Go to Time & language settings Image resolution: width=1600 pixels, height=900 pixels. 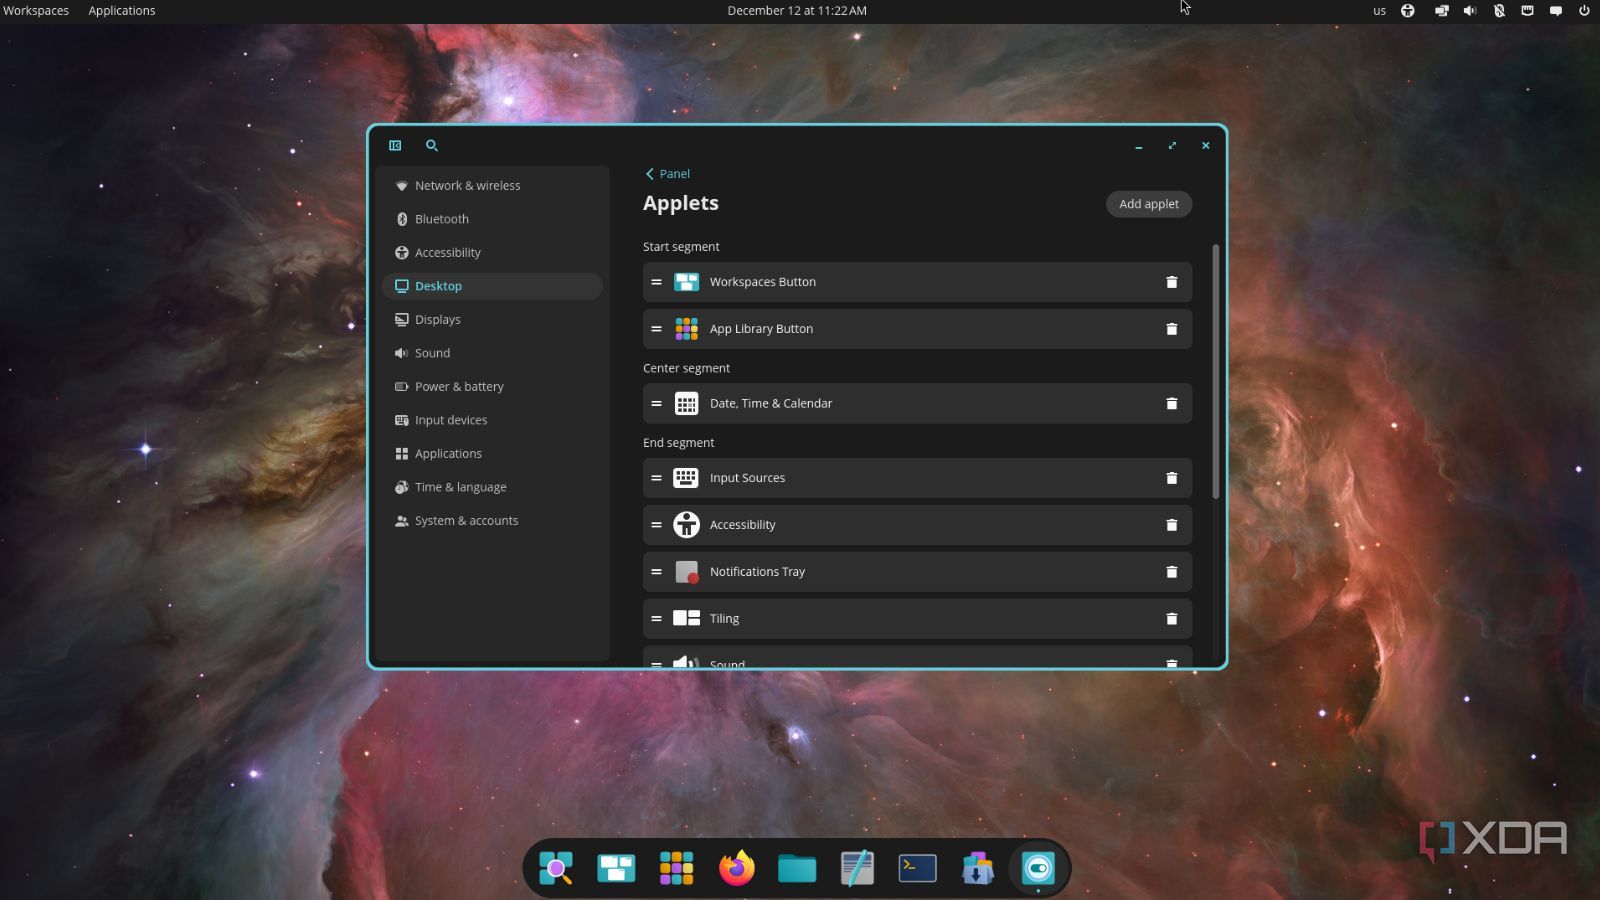click(492, 487)
